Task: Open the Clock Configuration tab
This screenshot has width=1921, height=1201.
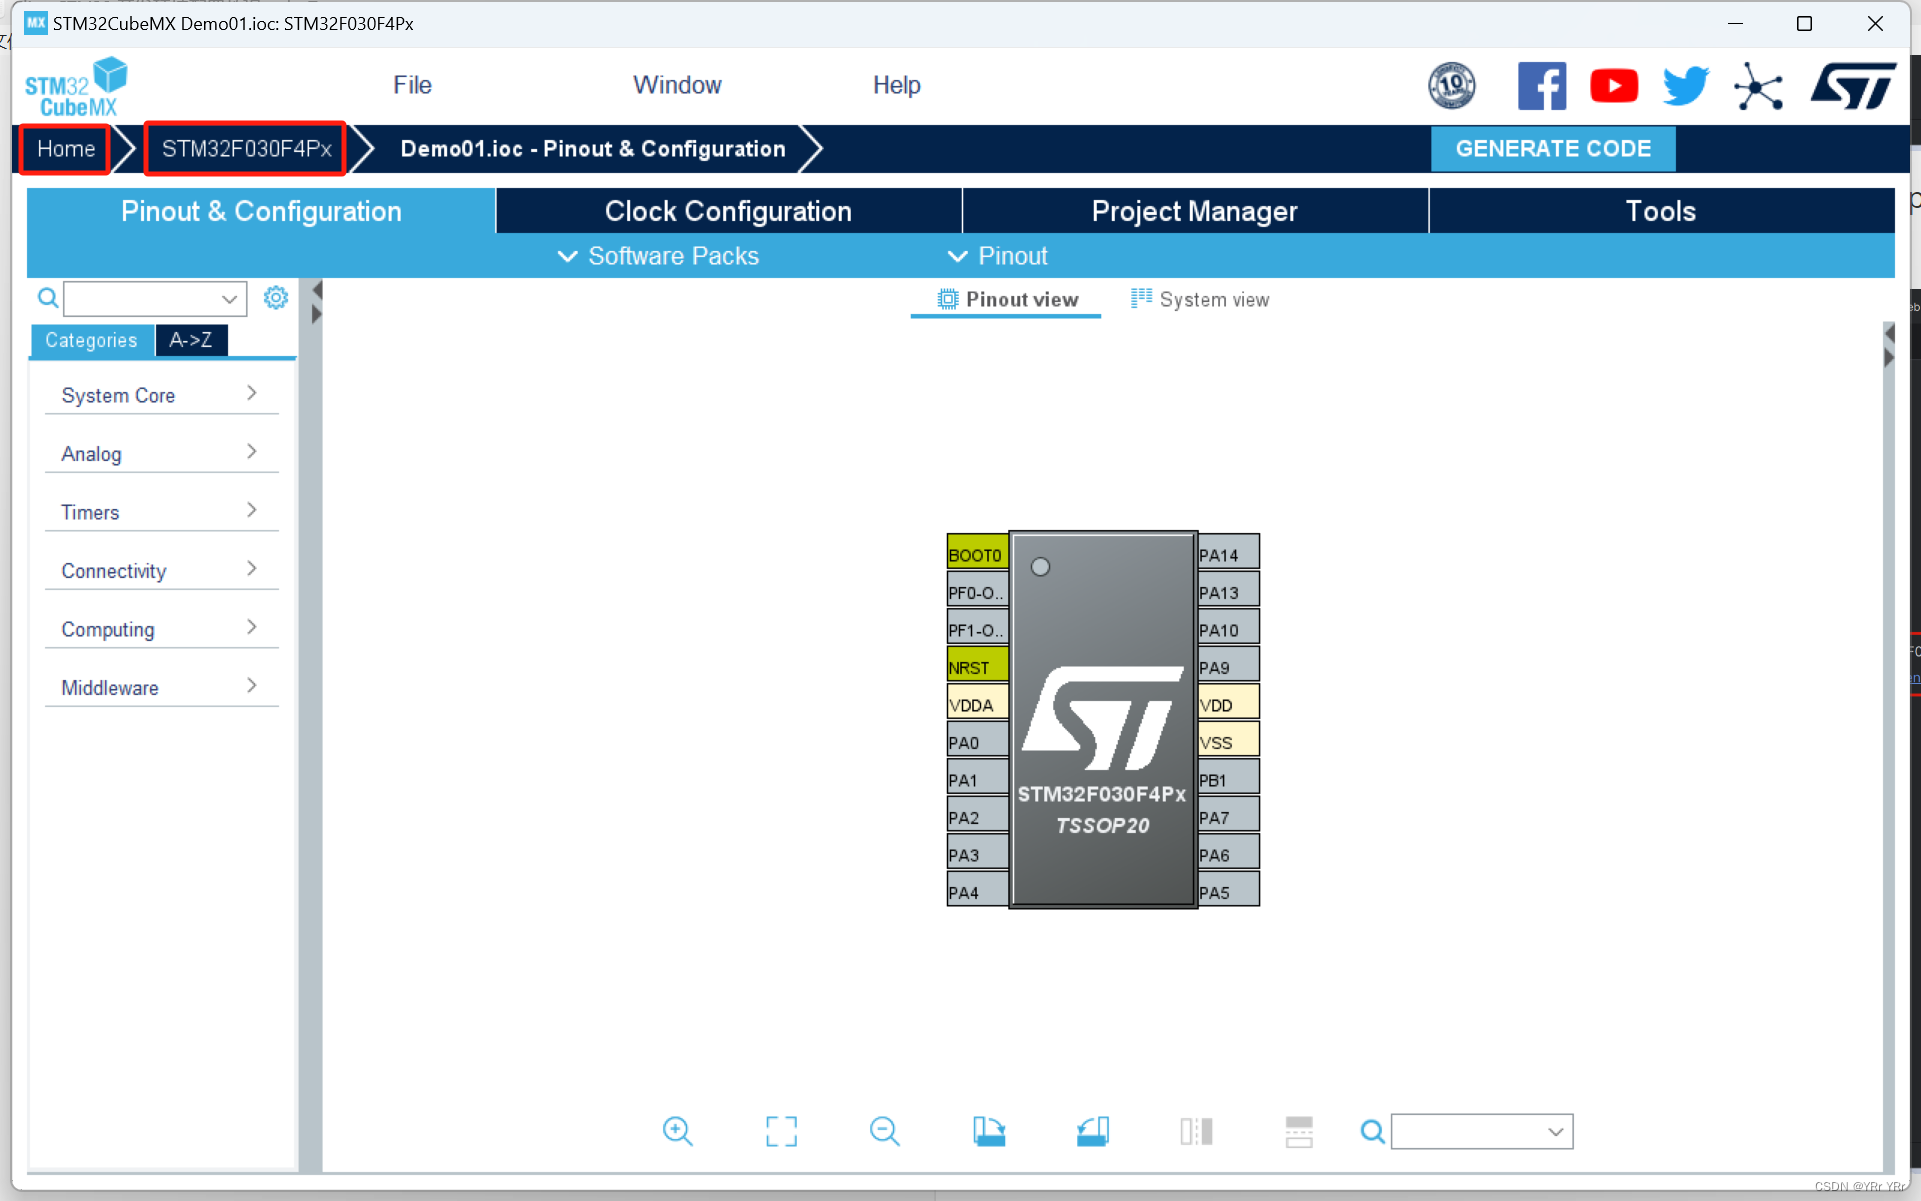Action: (729, 210)
